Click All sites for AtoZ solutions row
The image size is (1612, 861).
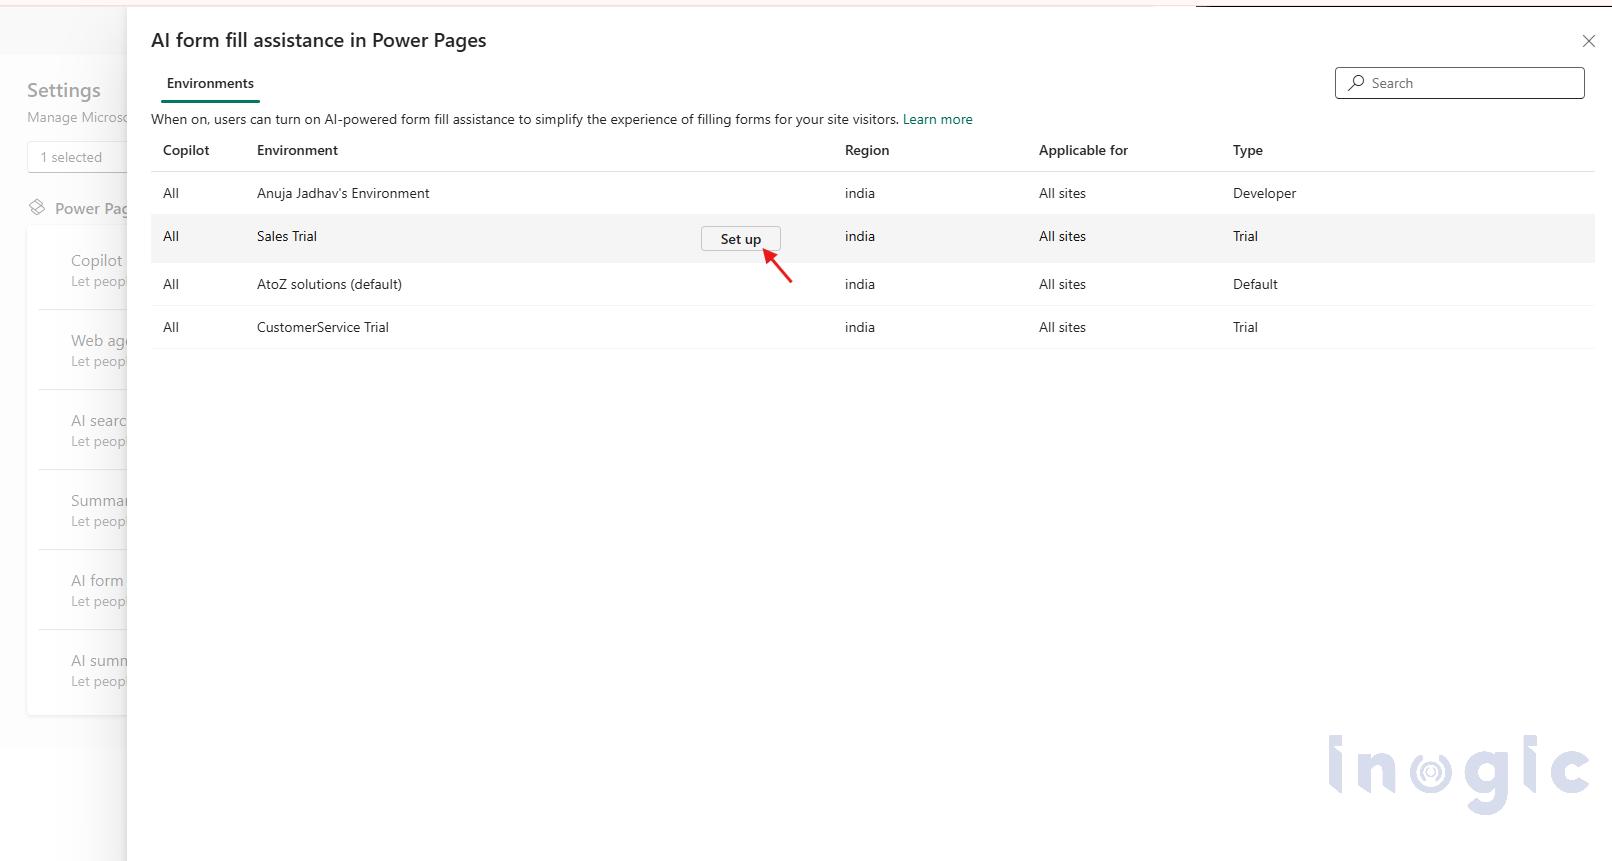coord(1062,284)
